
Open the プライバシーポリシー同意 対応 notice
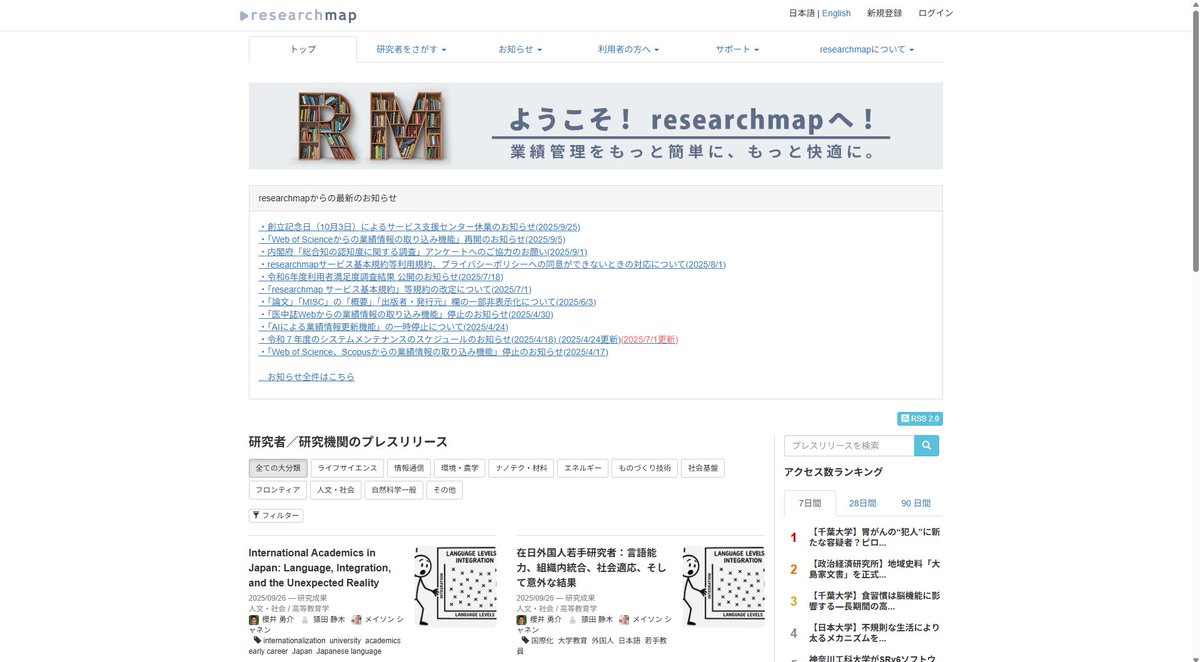tap(492, 265)
